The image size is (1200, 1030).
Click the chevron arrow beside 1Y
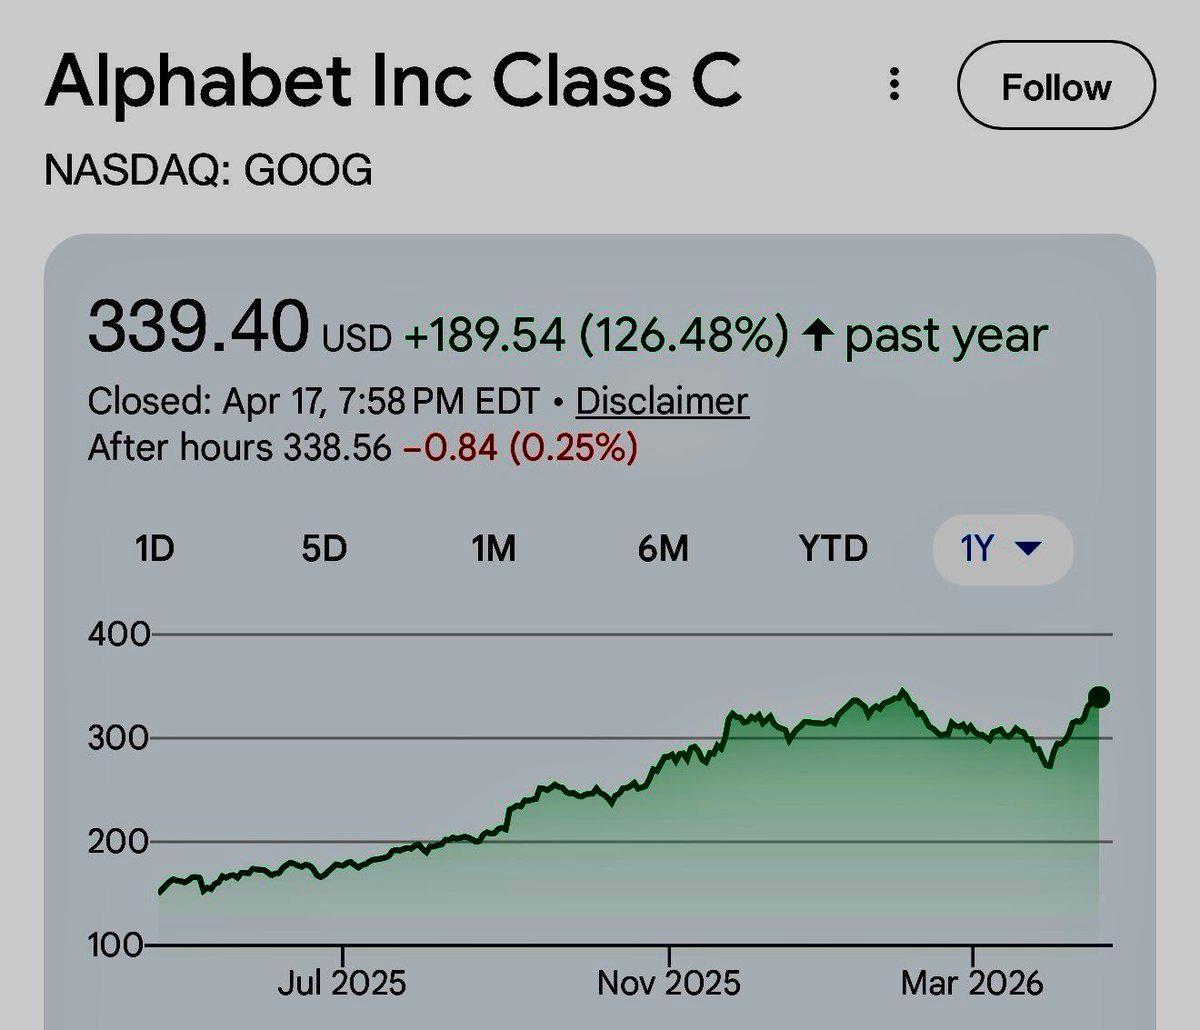[1029, 549]
